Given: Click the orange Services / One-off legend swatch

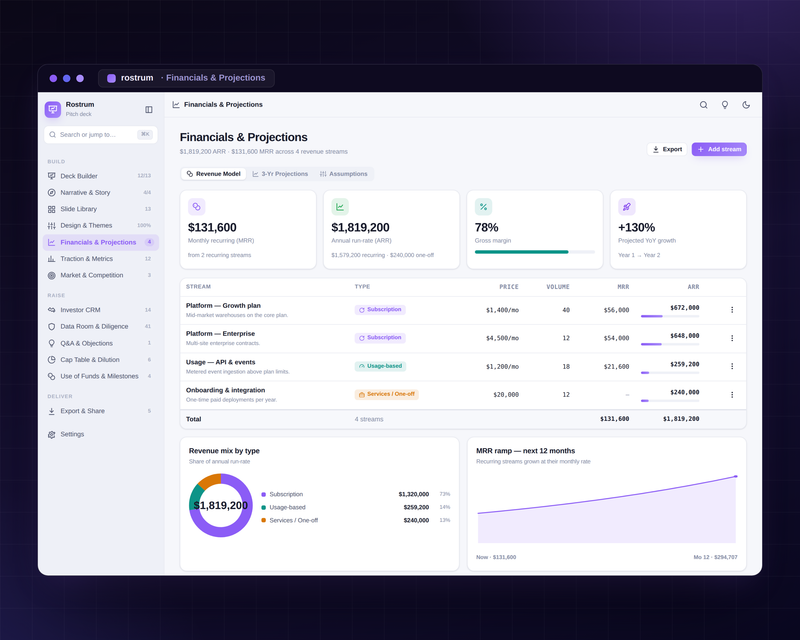Looking at the screenshot, I should (263, 520).
